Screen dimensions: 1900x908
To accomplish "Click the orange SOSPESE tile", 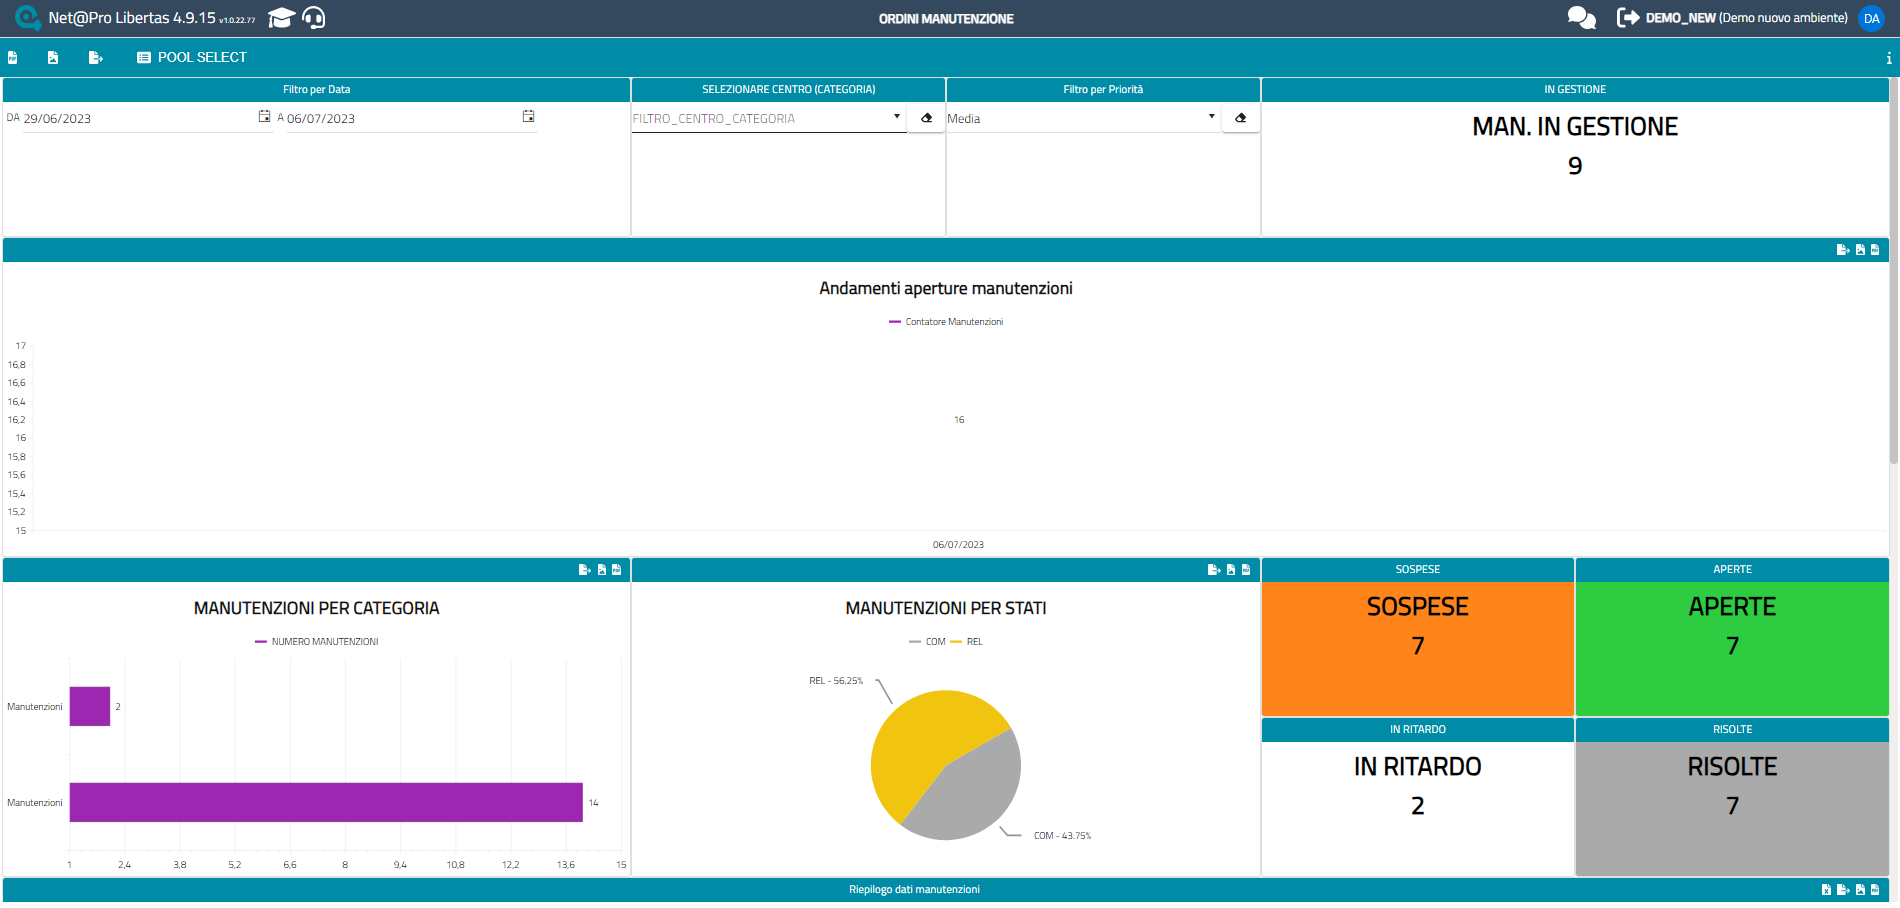I will (x=1418, y=648).
